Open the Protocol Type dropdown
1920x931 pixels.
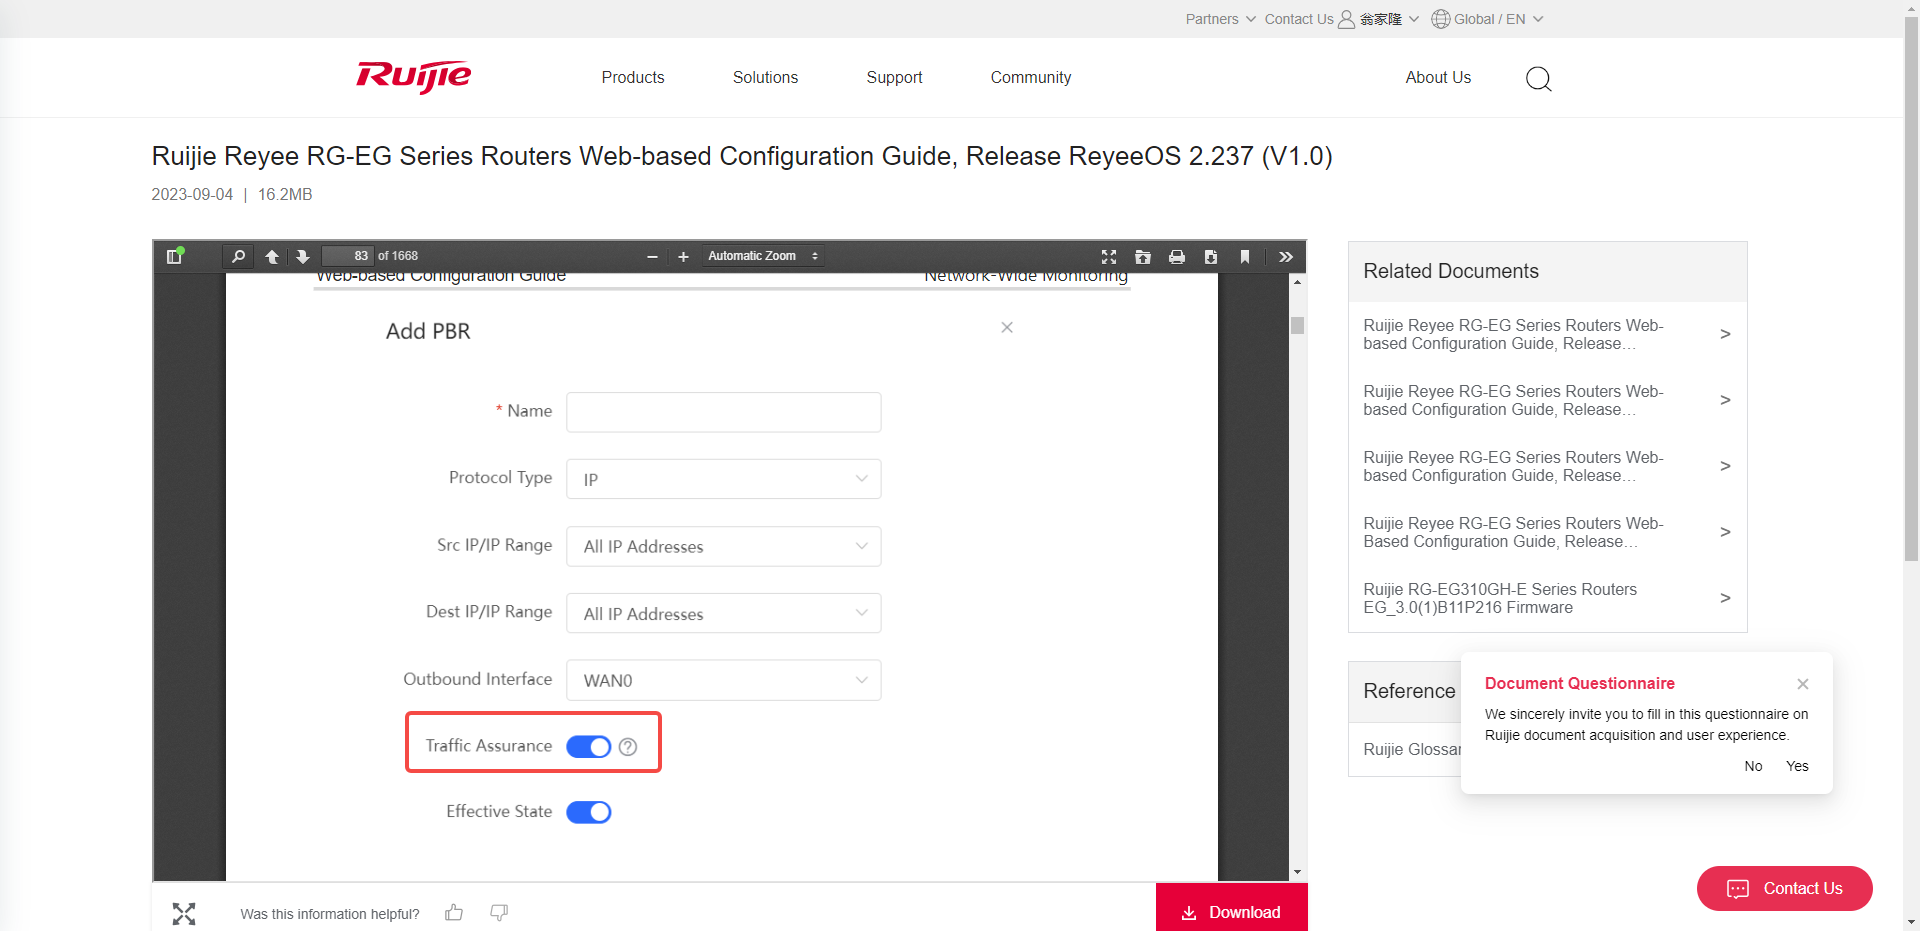(x=724, y=479)
